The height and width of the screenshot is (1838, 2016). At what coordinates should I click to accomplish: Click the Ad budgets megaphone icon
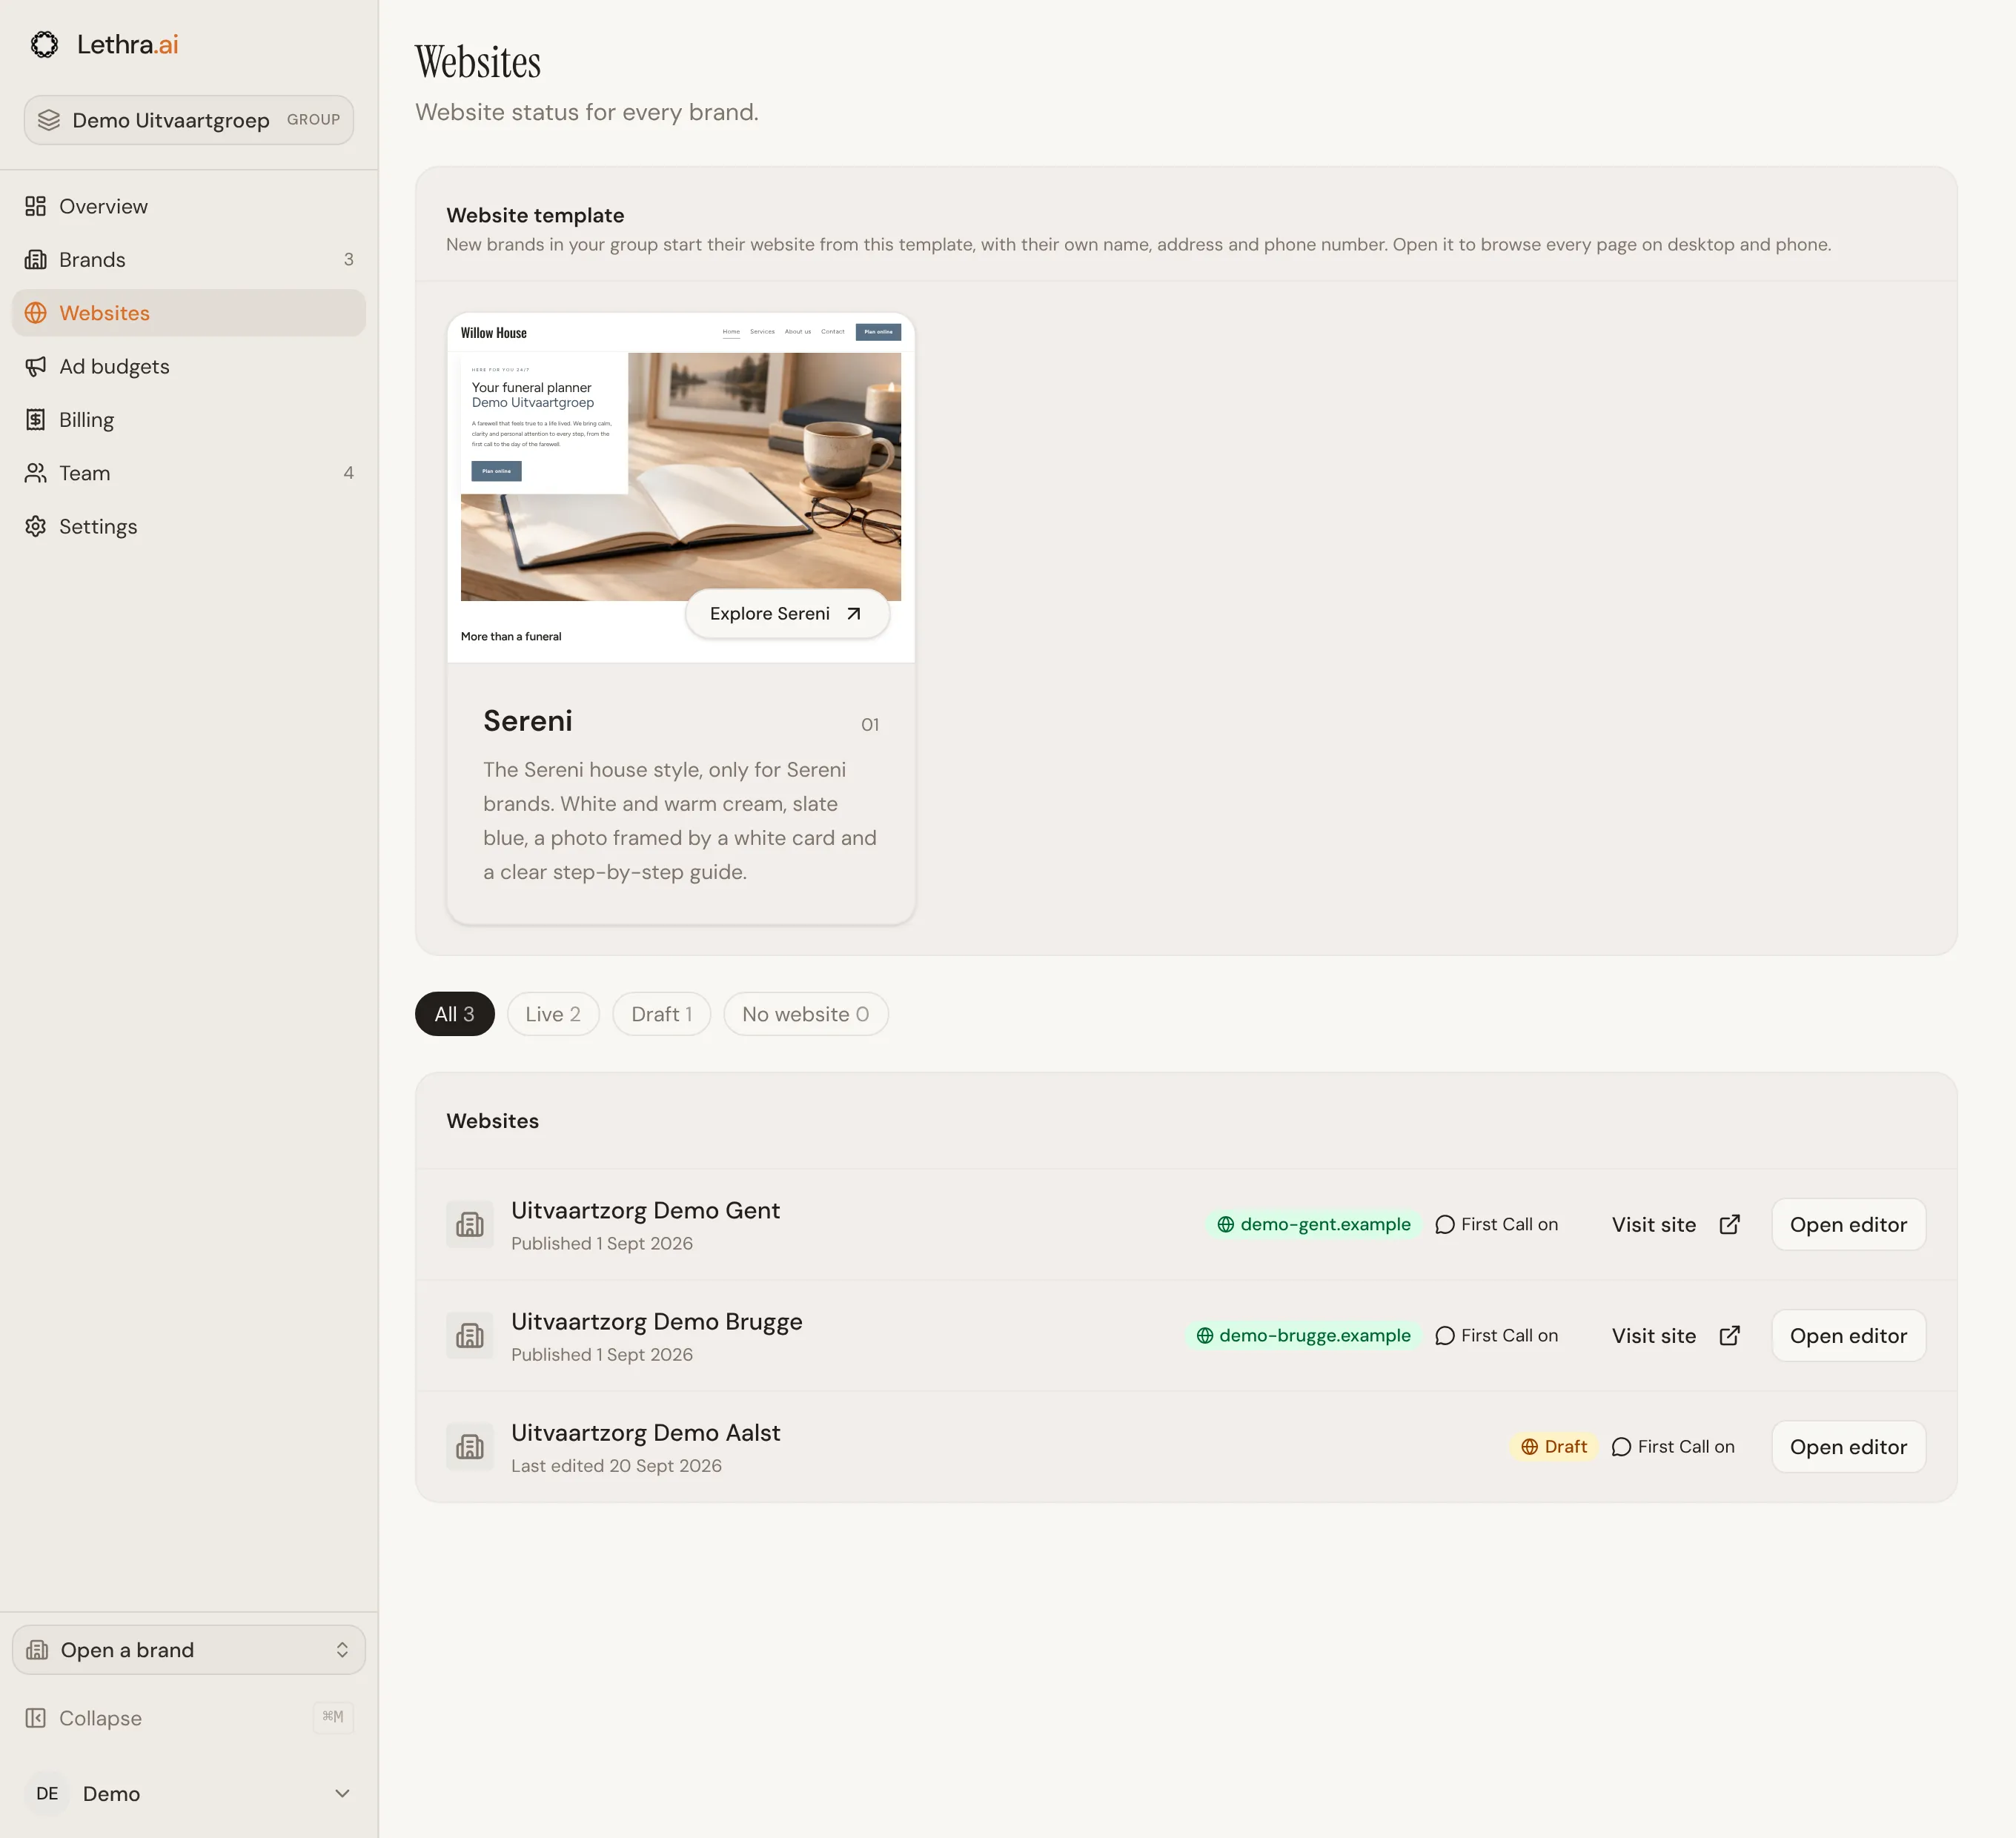(36, 366)
